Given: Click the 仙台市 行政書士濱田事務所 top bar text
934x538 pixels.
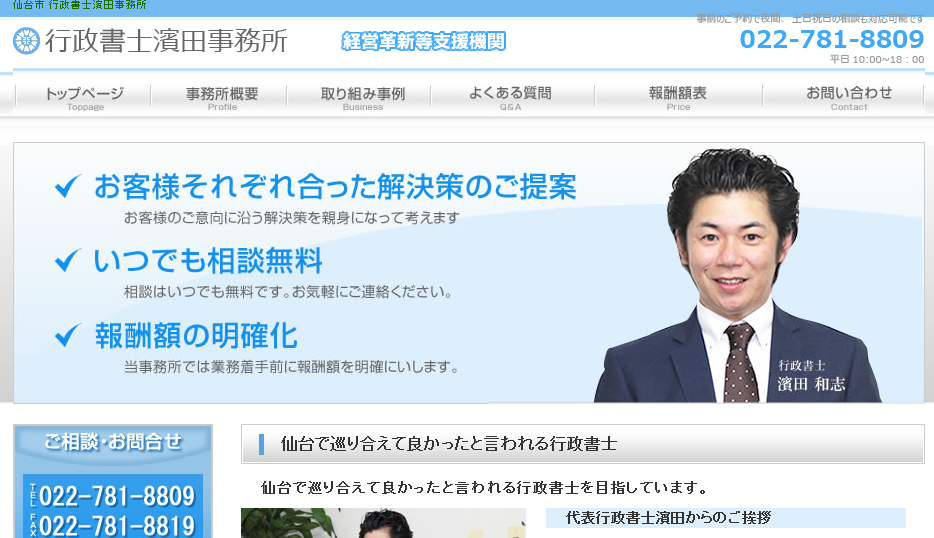Looking at the screenshot, I should pos(79,5).
